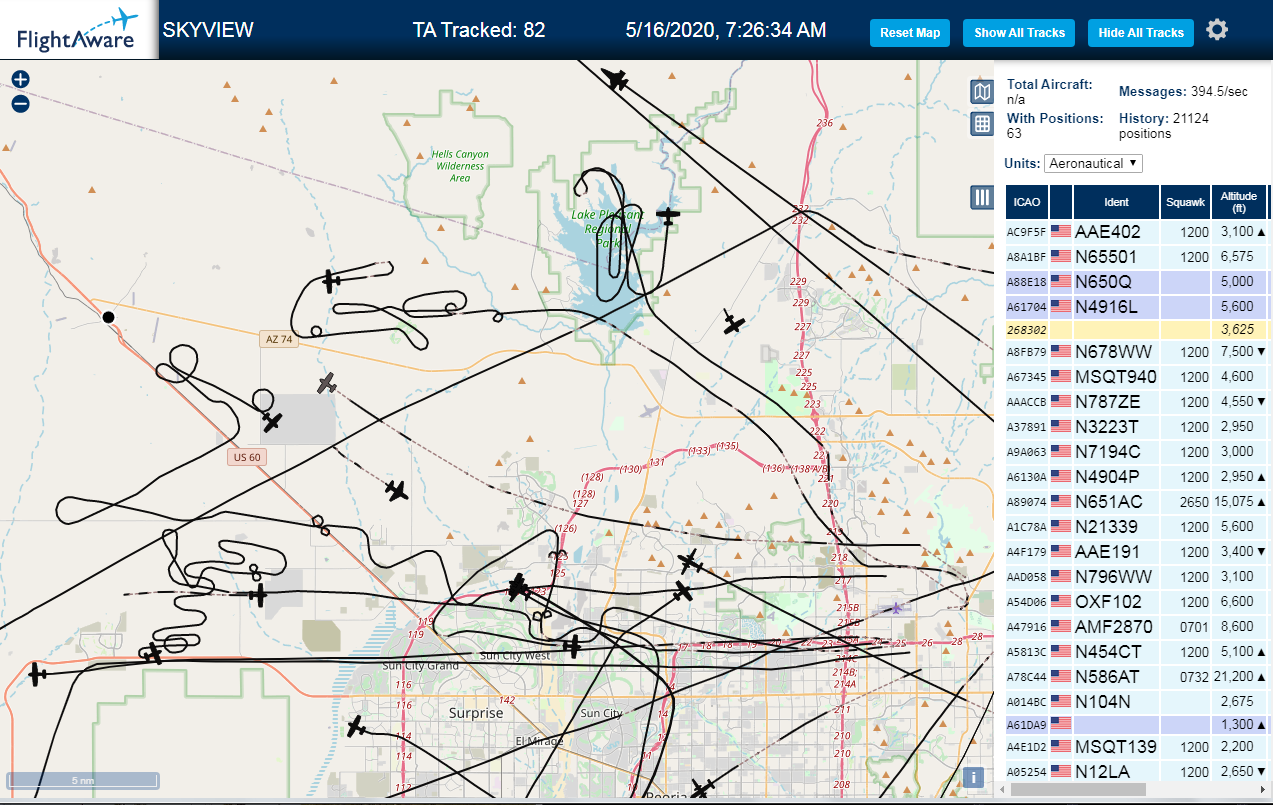Open the Units dropdown
Image resolution: width=1273 pixels, height=805 pixels.
coord(1093,163)
